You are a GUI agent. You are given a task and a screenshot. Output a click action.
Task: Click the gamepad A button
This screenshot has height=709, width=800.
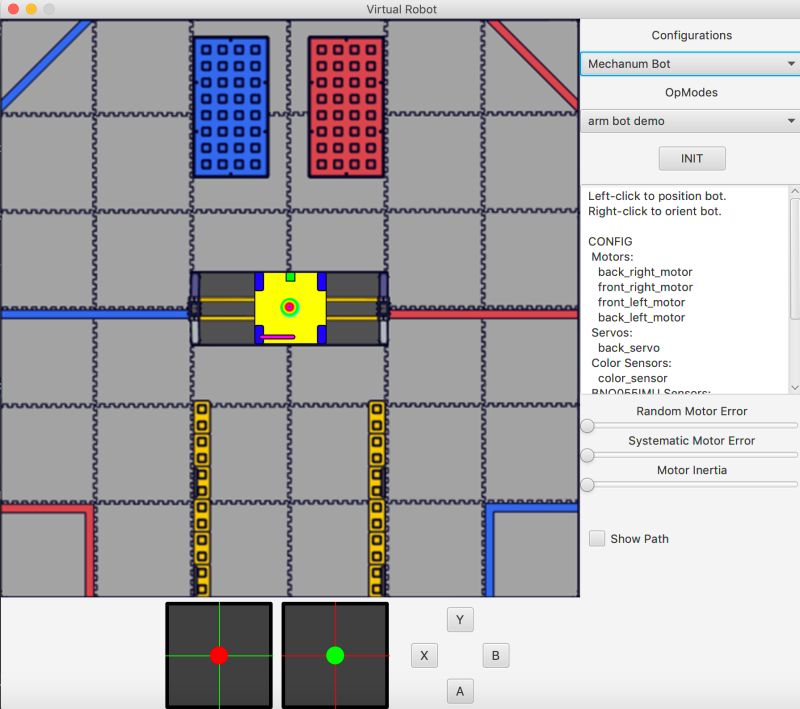(x=460, y=691)
